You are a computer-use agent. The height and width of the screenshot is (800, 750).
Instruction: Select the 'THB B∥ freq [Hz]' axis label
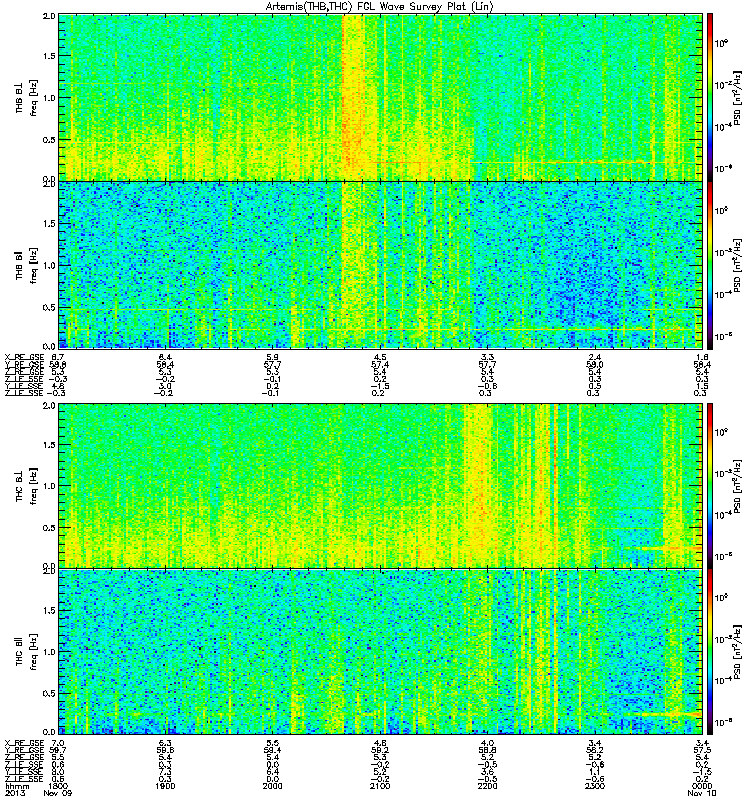(27, 265)
